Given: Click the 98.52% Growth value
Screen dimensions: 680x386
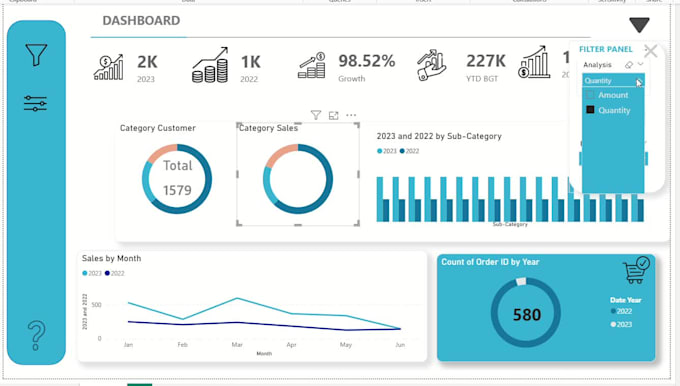Looking at the screenshot, I should pyautogui.click(x=366, y=61).
